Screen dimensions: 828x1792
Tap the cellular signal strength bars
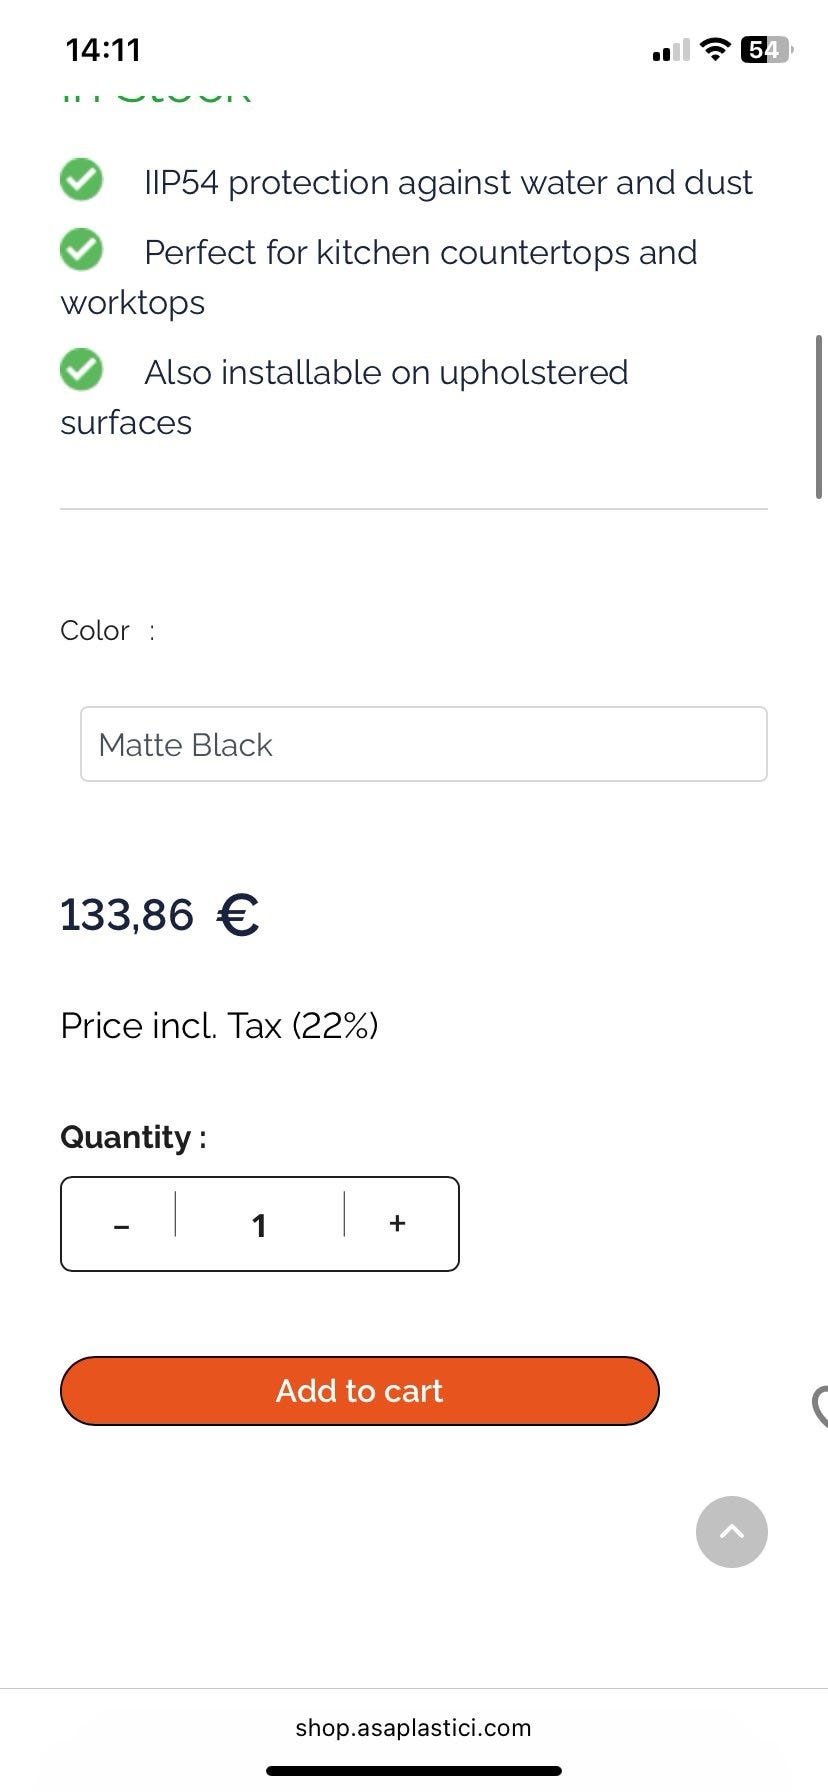coord(671,50)
